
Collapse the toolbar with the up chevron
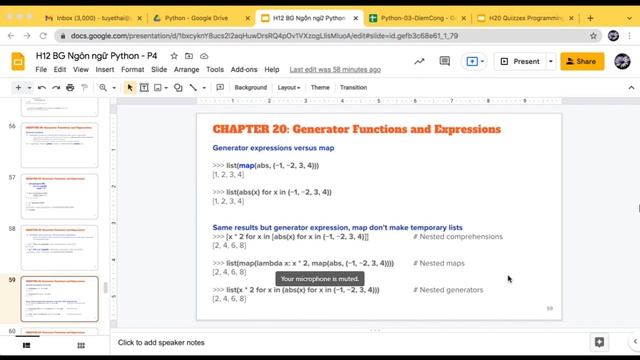coord(631,88)
